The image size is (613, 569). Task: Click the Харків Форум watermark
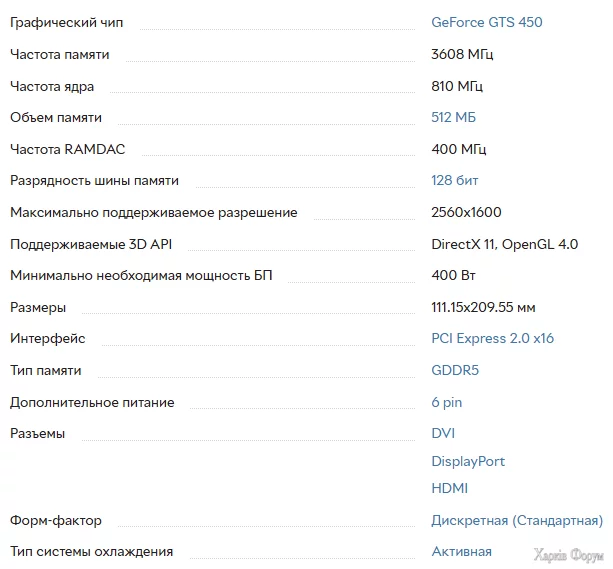click(x=569, y=556)
